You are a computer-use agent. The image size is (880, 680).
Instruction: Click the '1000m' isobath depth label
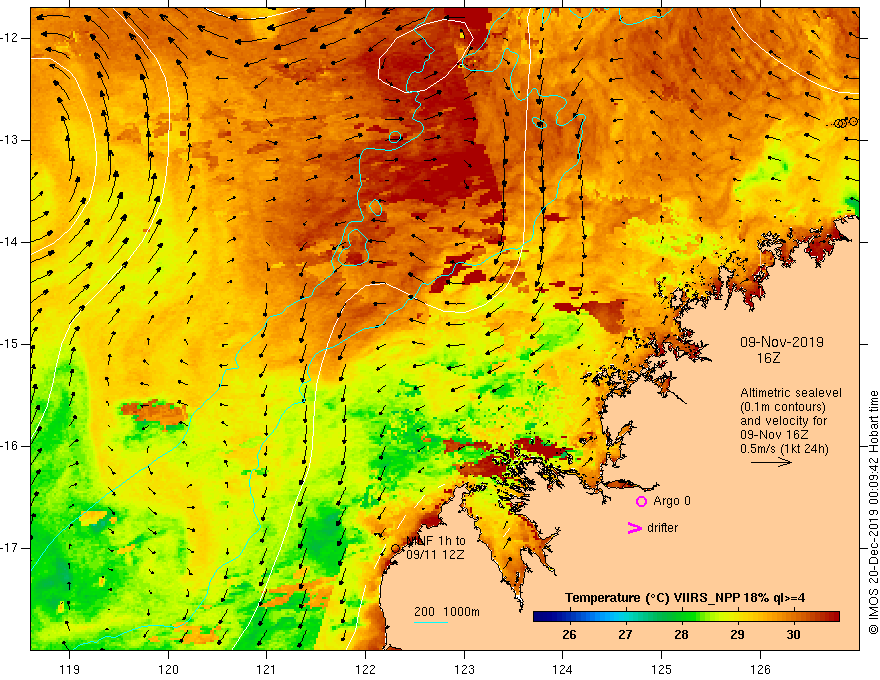461,612
